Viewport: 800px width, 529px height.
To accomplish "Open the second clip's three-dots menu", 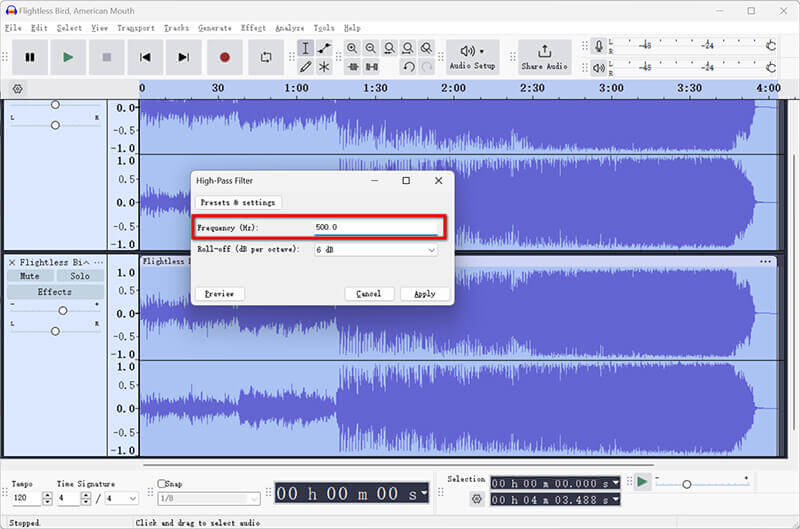I will coord(765,262).
